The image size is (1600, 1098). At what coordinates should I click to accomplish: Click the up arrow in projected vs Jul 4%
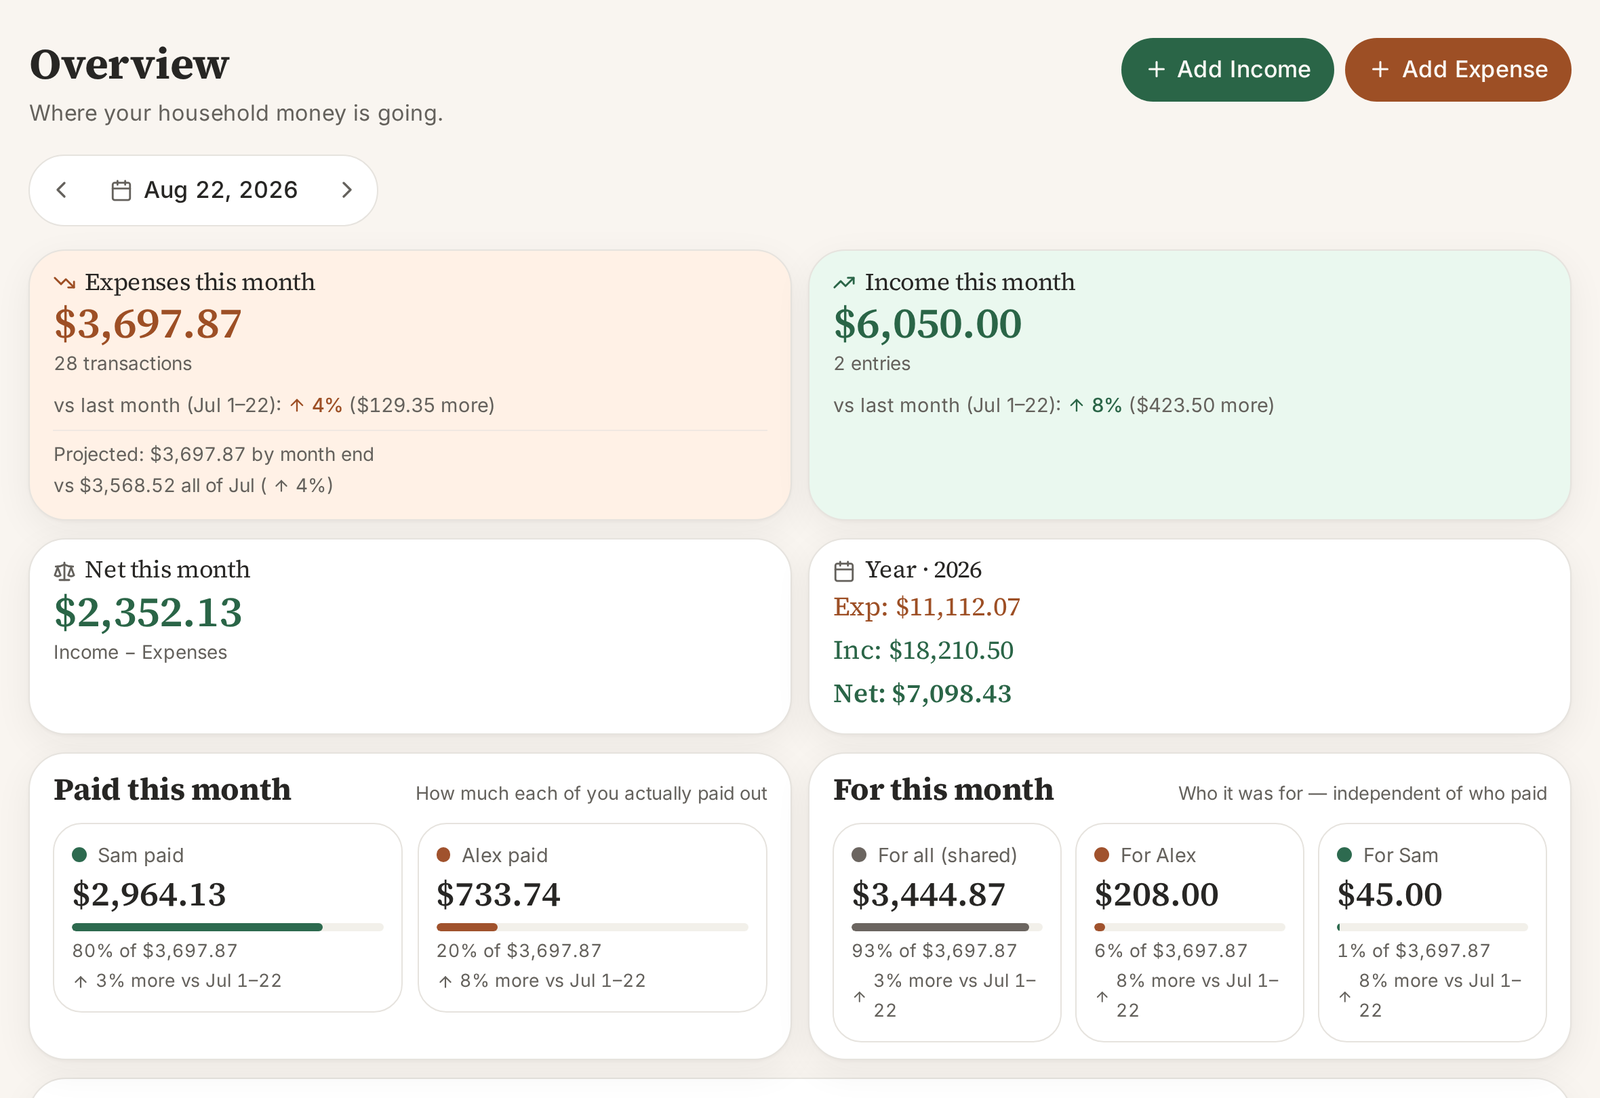point(282,485)
